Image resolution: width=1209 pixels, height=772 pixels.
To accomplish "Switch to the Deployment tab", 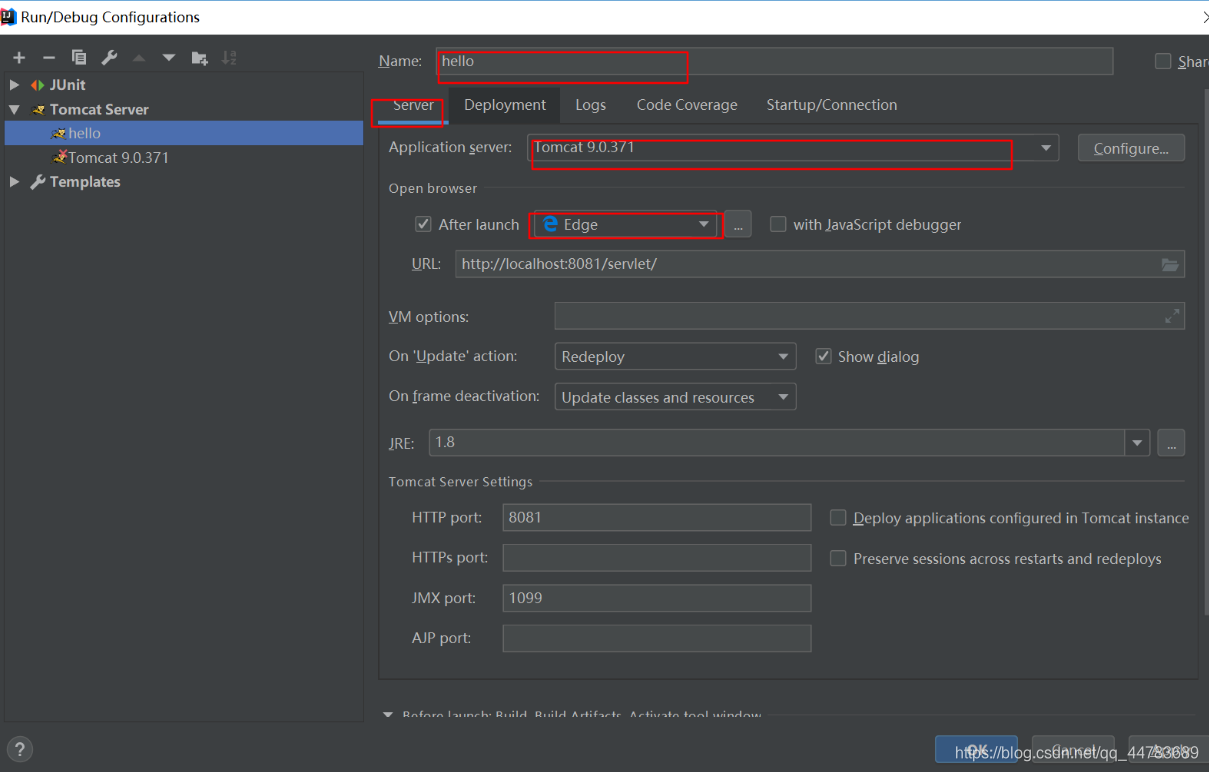I will [505, 105].
